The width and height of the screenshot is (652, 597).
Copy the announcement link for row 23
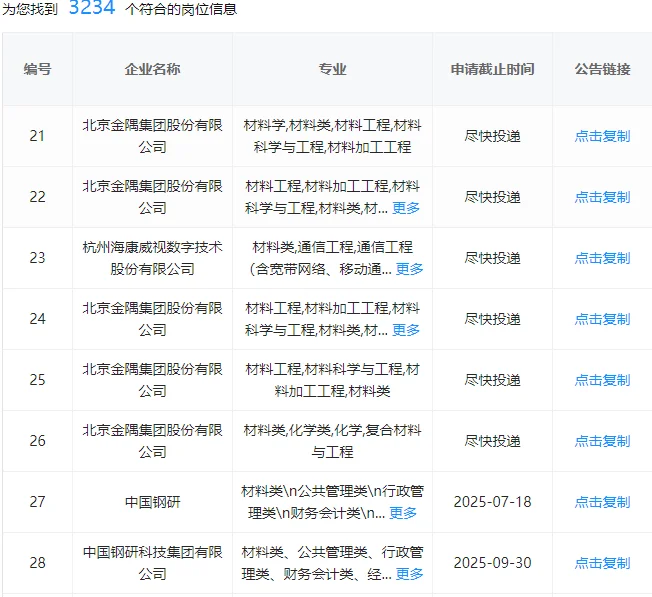coord(602,258)
